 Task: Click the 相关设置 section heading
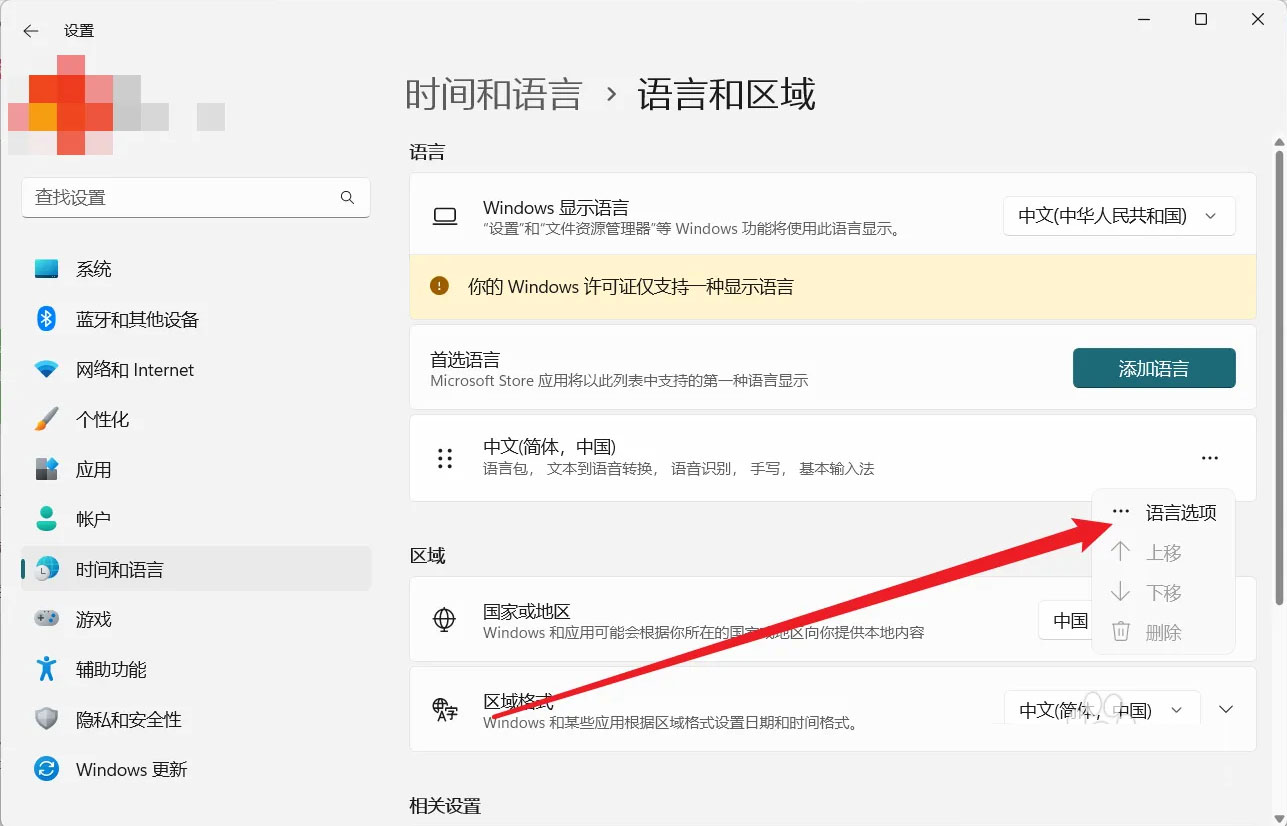[x=445, y=806]
